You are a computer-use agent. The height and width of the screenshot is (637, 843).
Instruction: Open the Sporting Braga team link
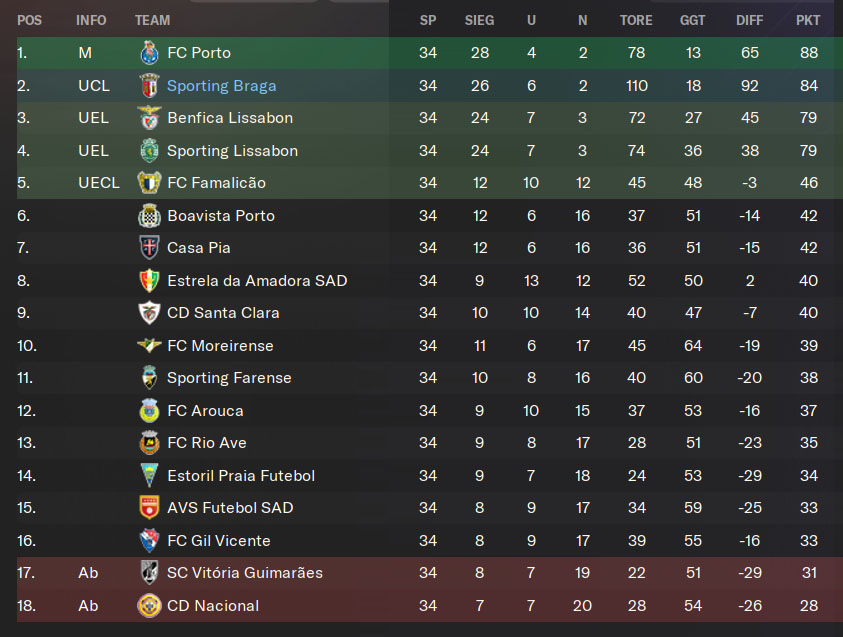click(222, 86)
